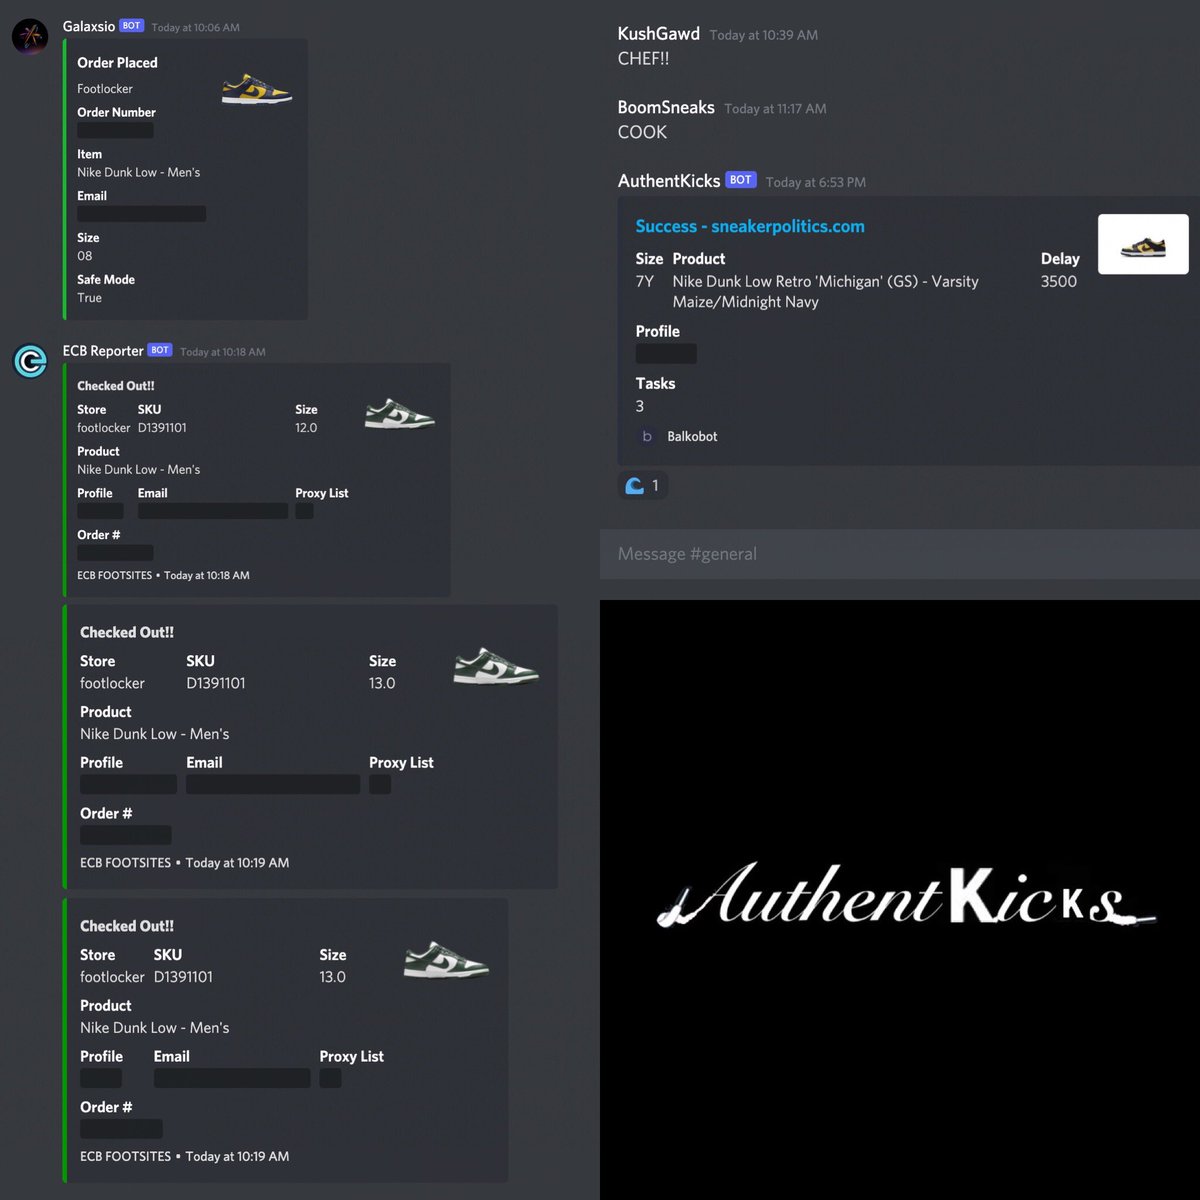Click ECB FOOTSITES Today at 10:18 AM footer

point(163,575)
